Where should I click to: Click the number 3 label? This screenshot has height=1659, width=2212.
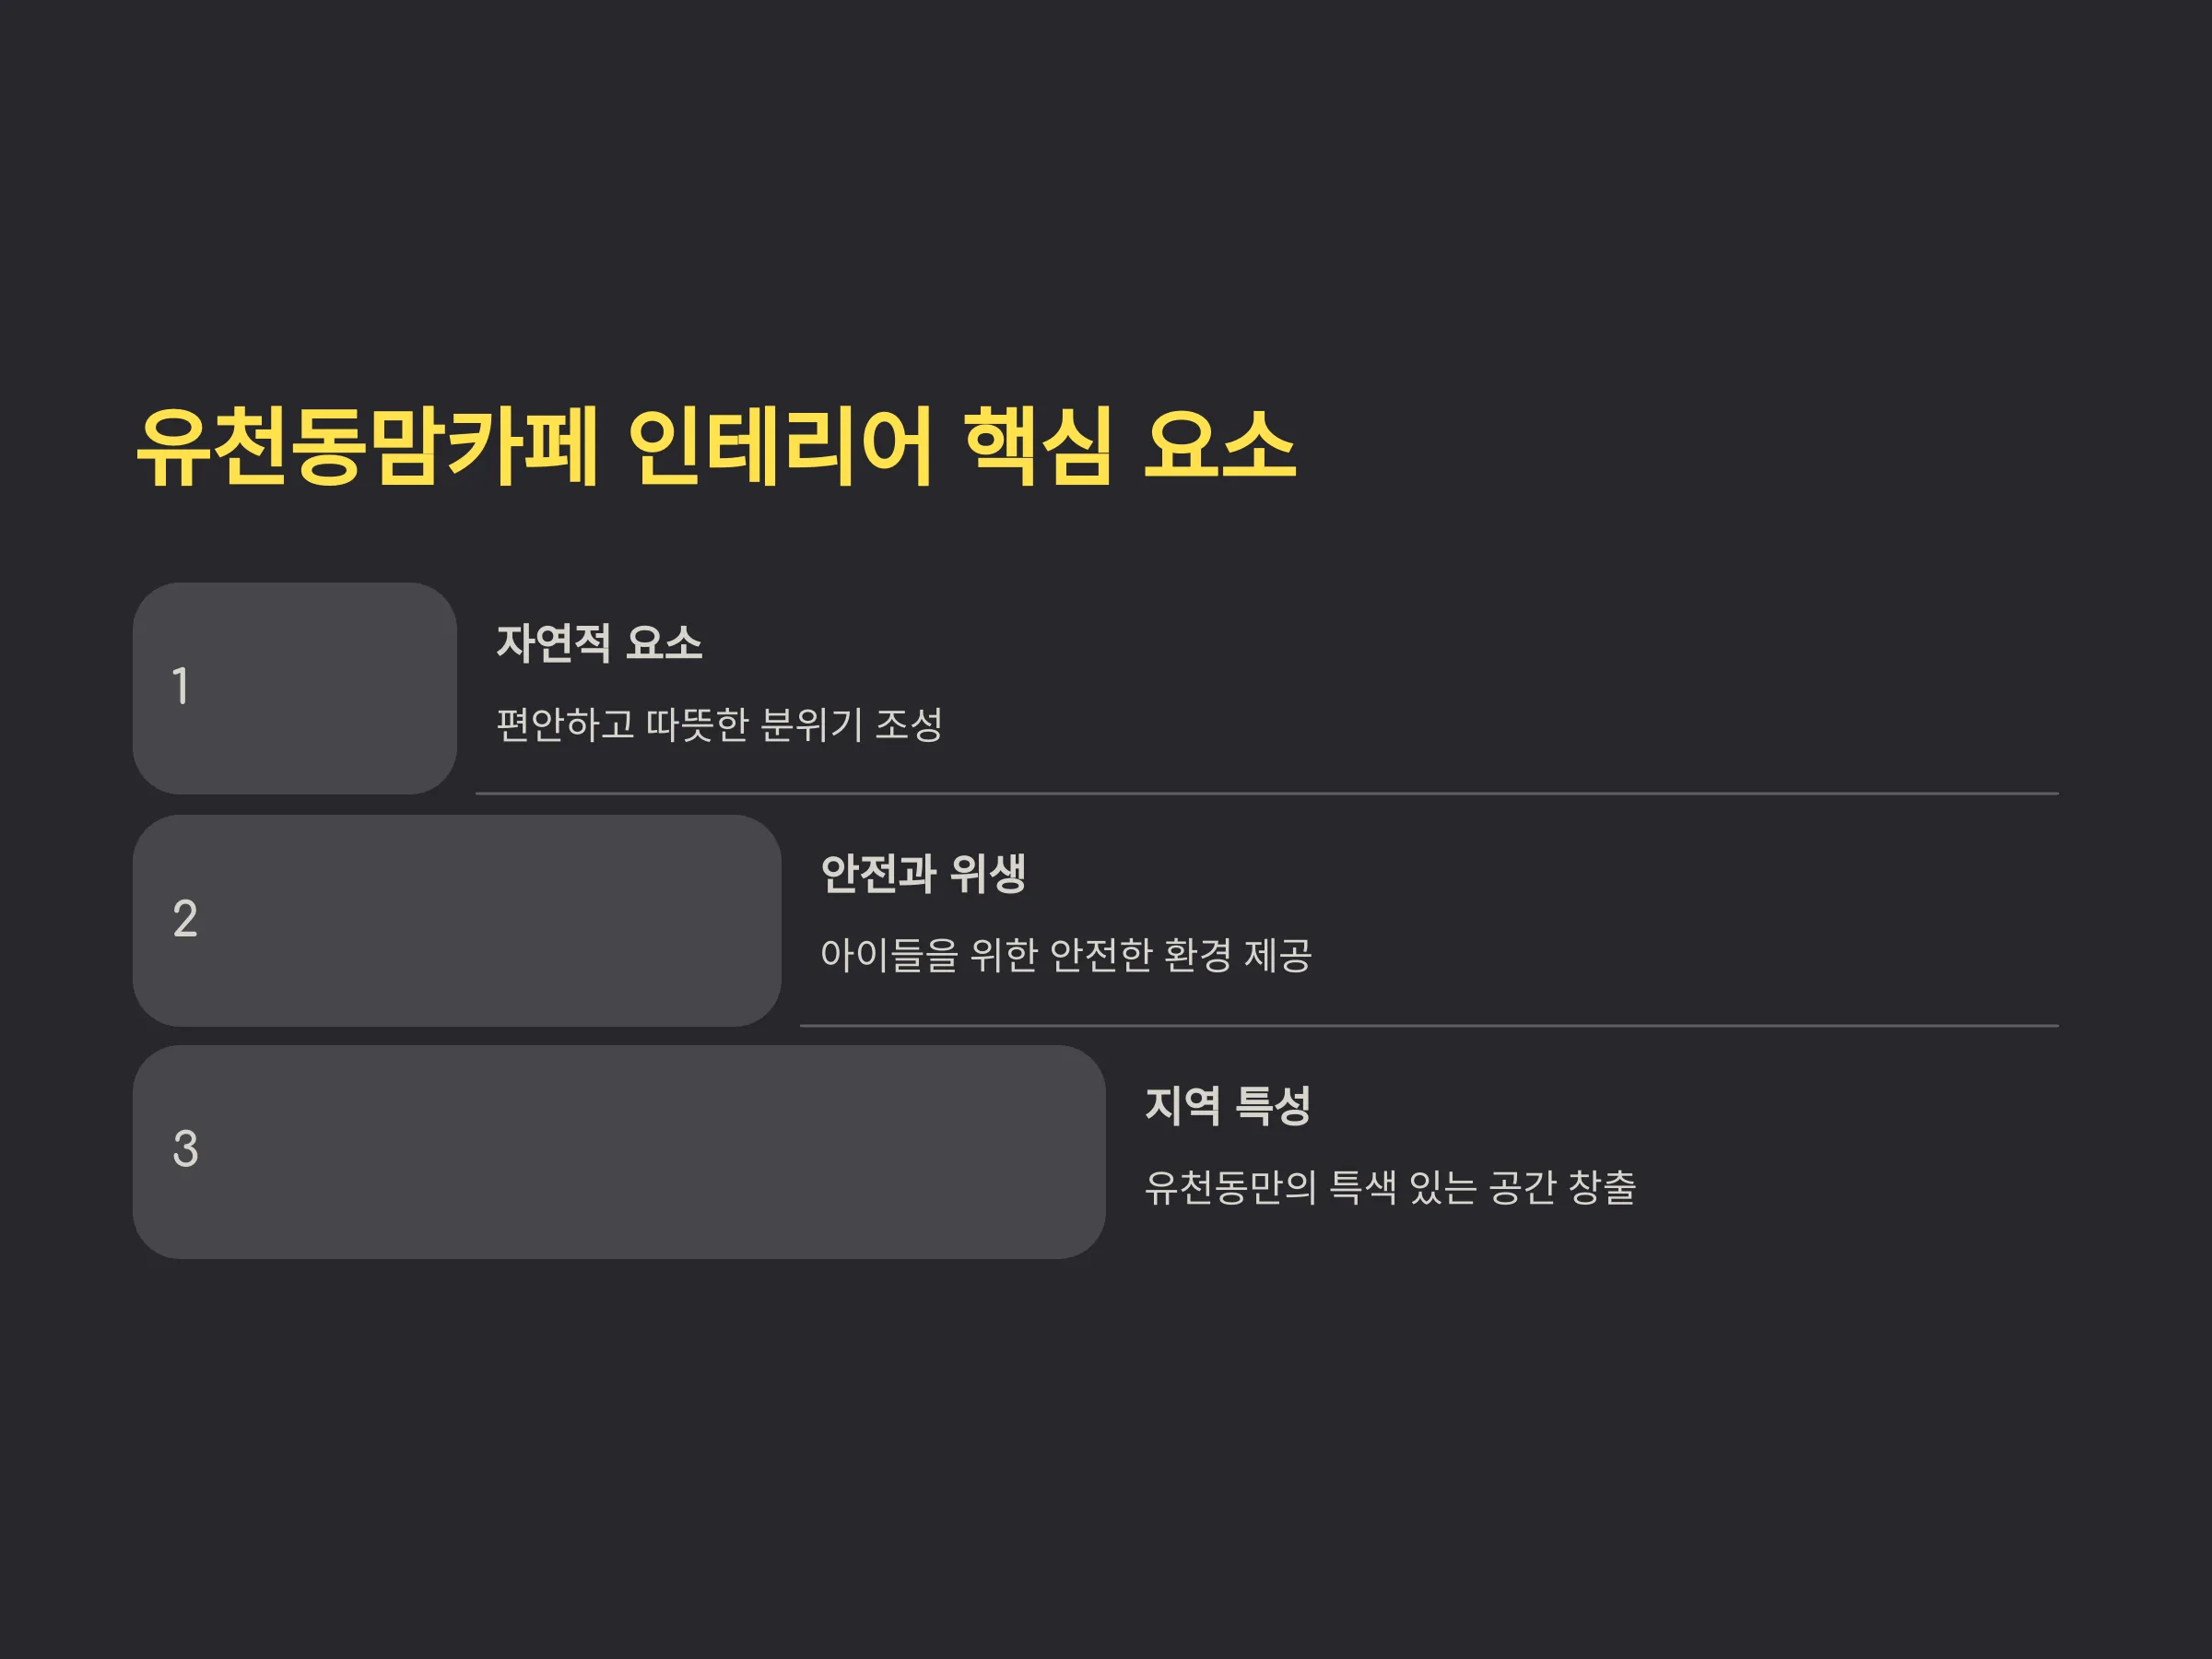[185, 1150]
